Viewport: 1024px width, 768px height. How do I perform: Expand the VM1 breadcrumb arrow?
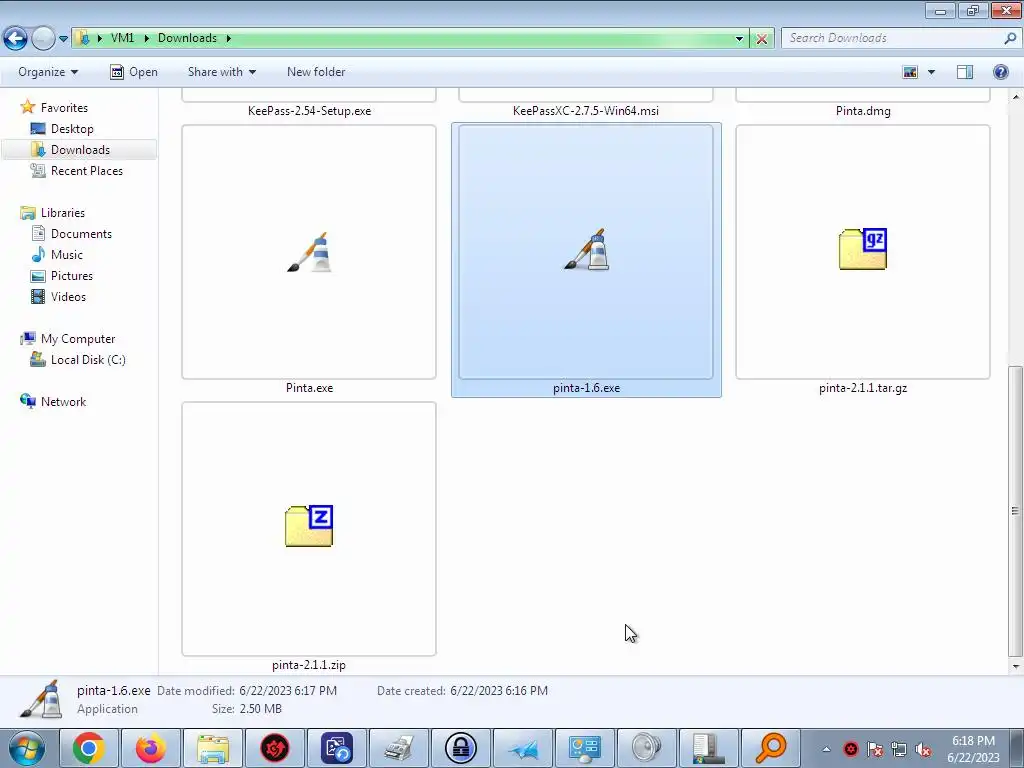[x=146, y=39]
